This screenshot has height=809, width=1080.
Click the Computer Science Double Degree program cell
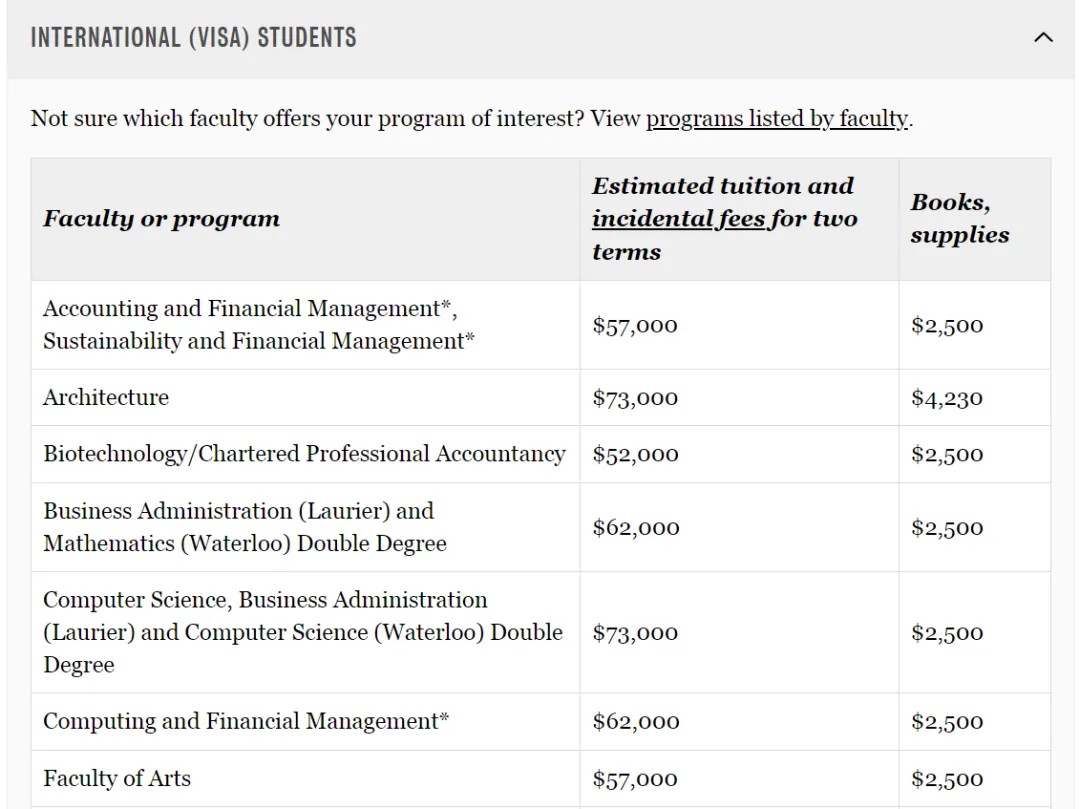click(305, 632)
